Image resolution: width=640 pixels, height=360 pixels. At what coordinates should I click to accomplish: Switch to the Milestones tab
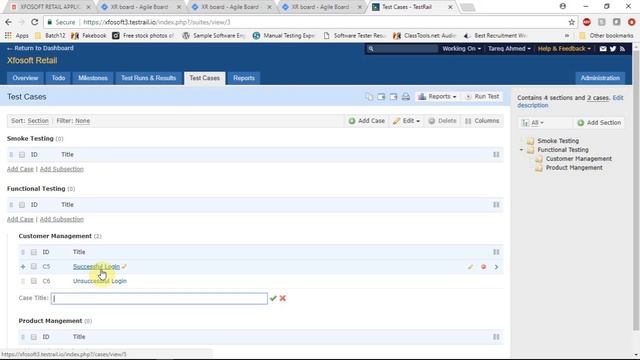pyautogui.click(x=93, y=78)
